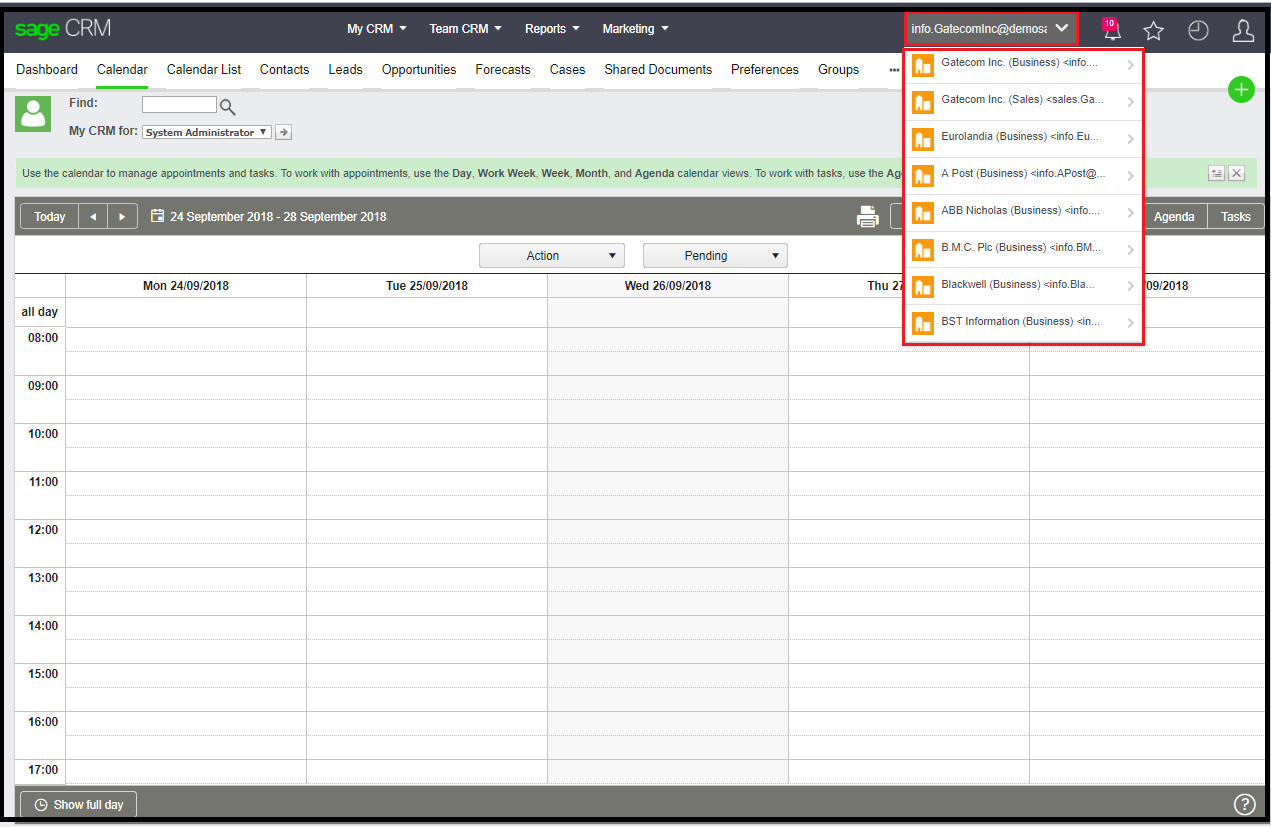Image resolution: width=1271 pixels, height=827 pixels.
Task: Open the user profile icon
Action: (1243, 31)
